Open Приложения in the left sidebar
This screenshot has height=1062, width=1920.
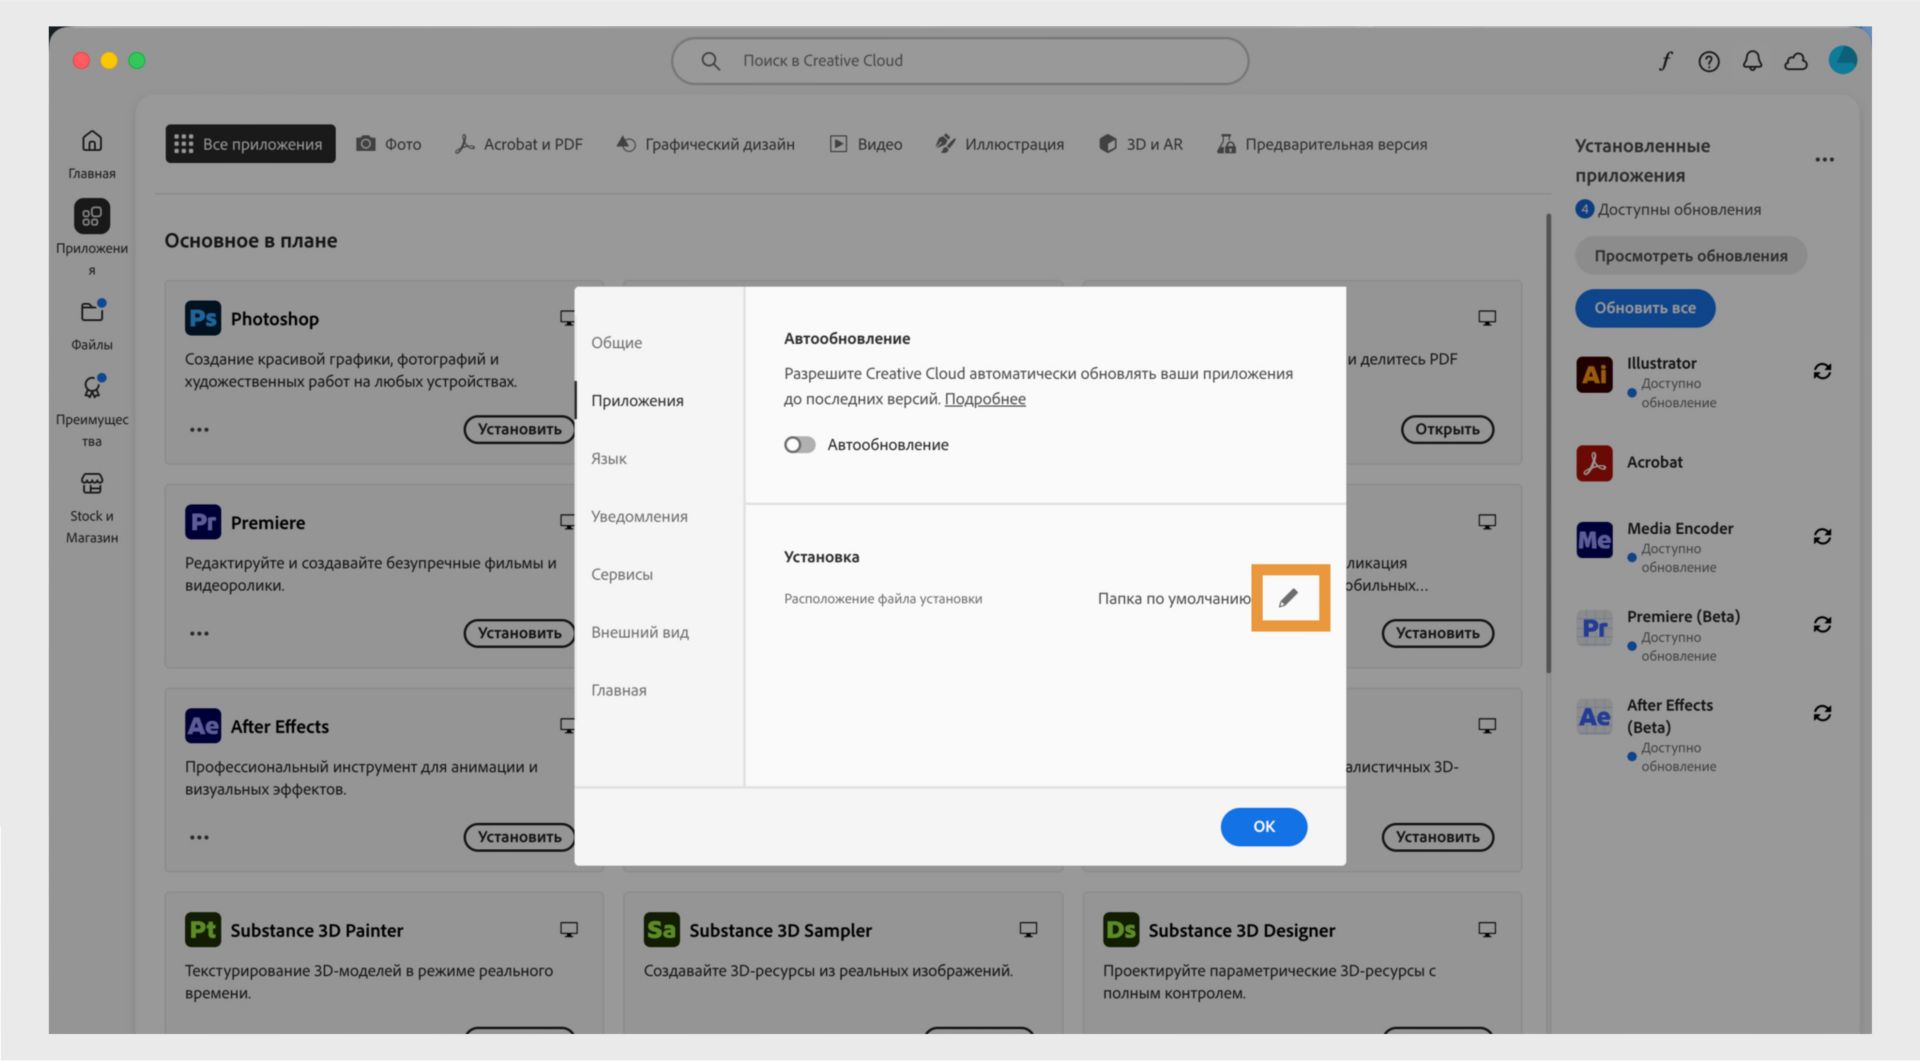pos(92,237)
